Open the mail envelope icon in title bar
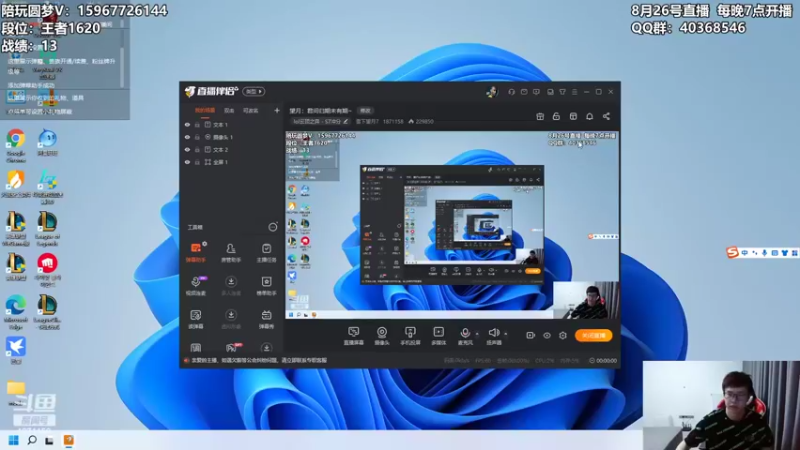The height and width of the screenshot is (450, 800). click(524, 92)
